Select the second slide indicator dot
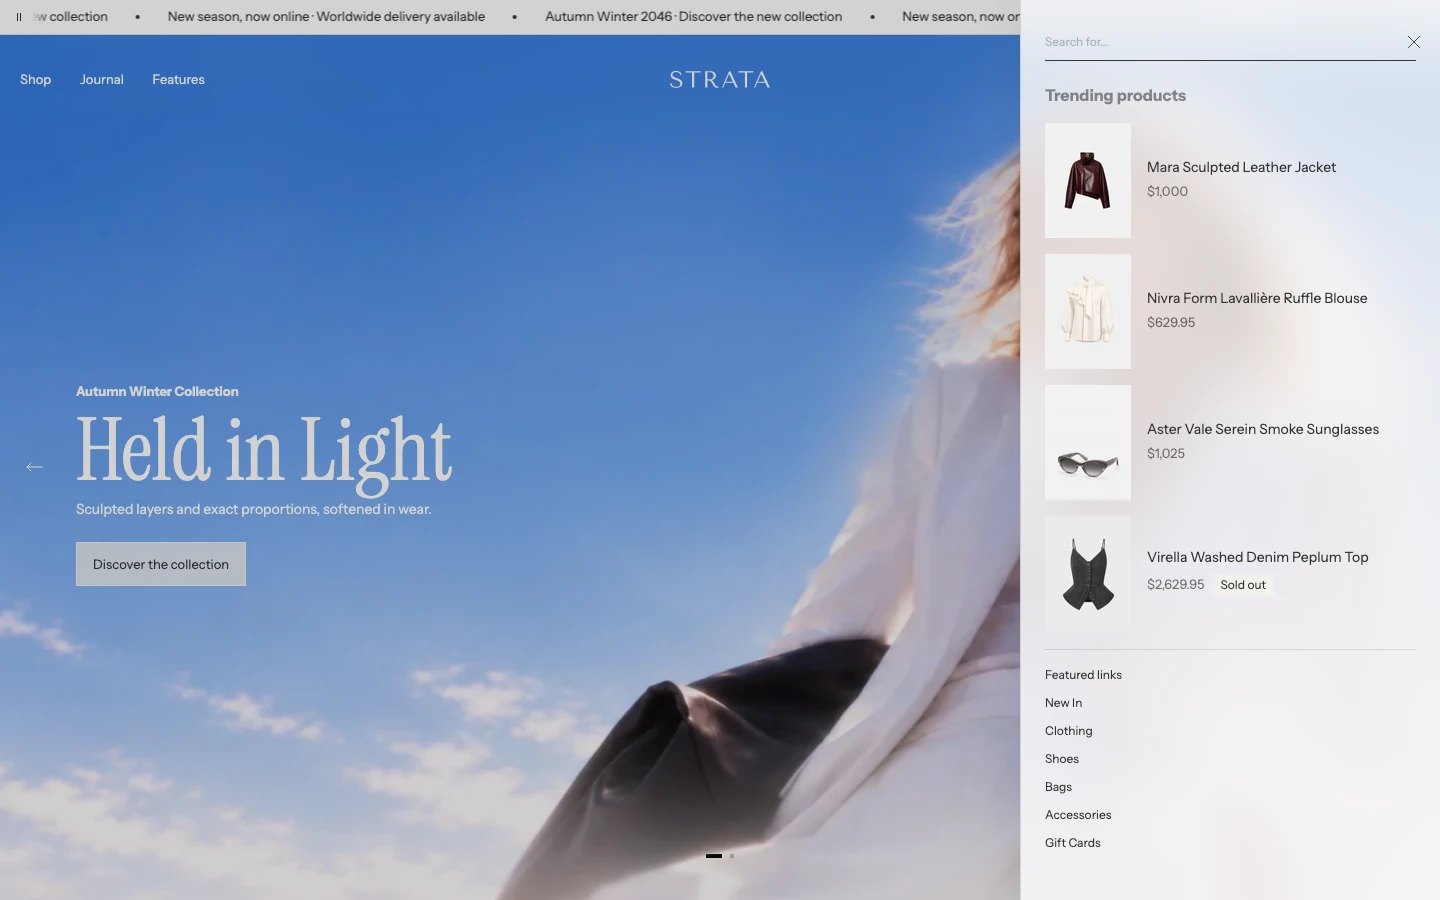Image resolution: width=1440 pixels, height=900 pixels. 732,856
